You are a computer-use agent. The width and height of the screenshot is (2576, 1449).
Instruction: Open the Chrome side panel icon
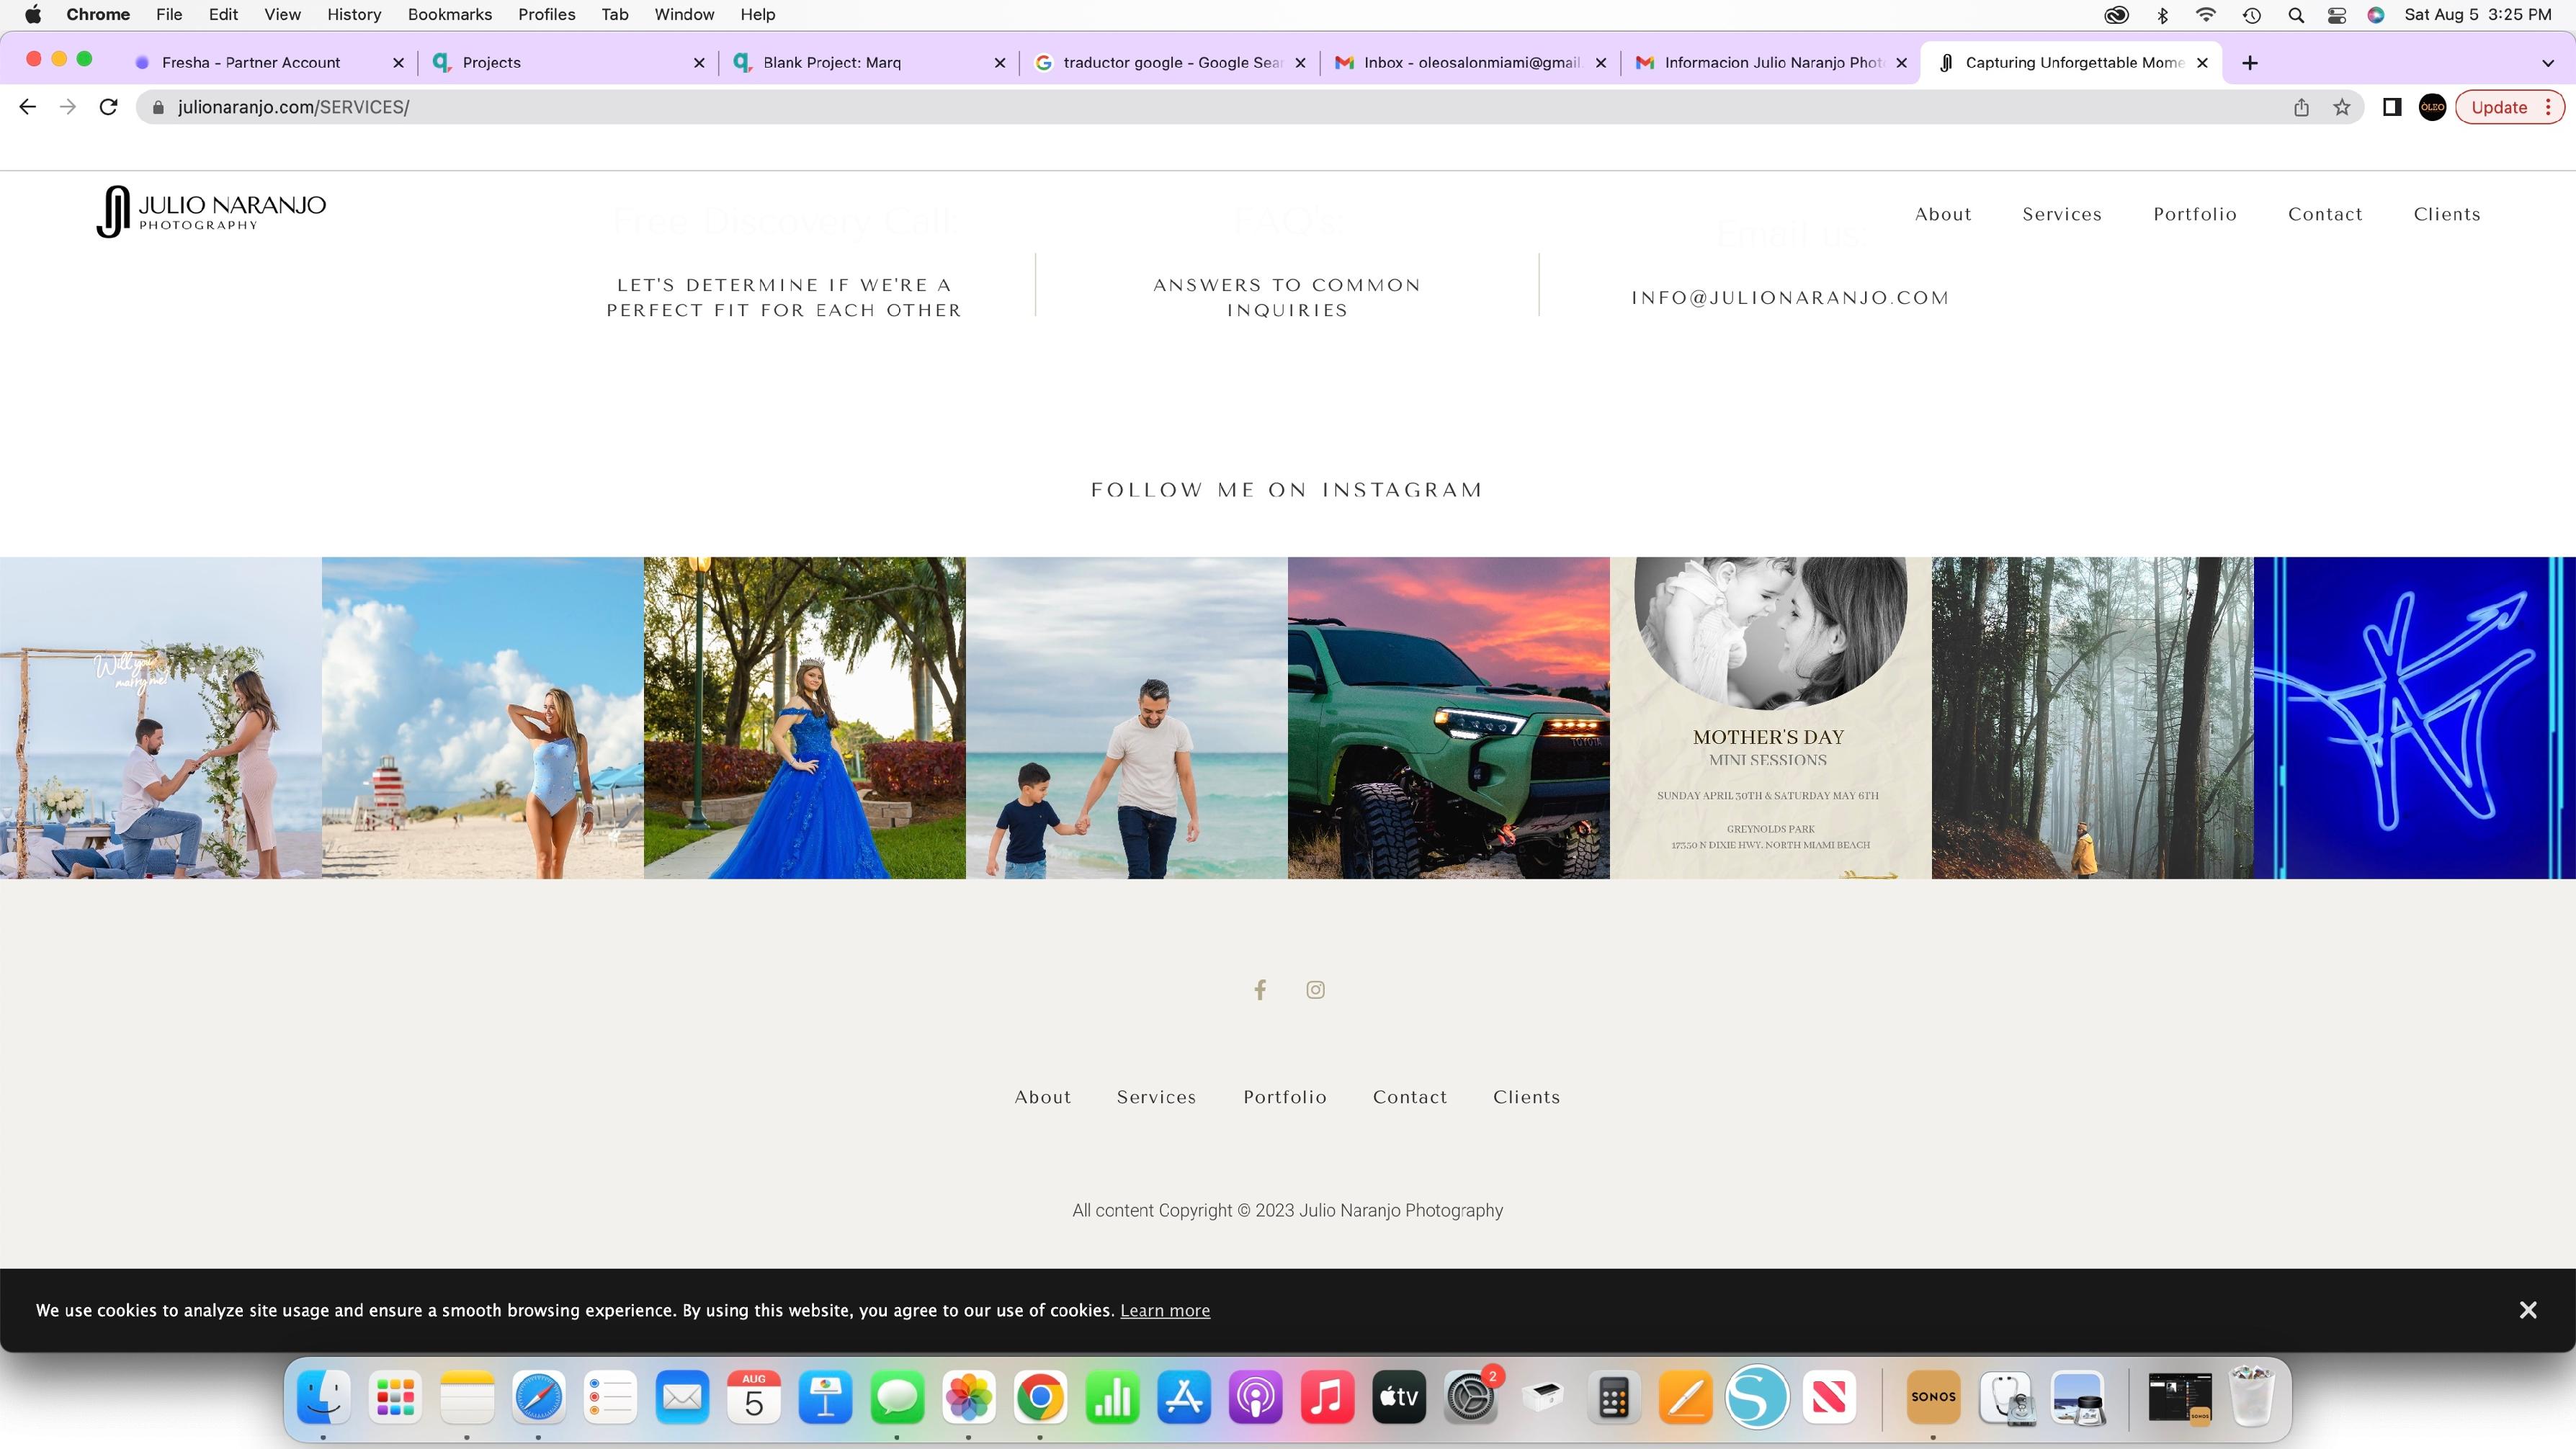click(2392, 107)
